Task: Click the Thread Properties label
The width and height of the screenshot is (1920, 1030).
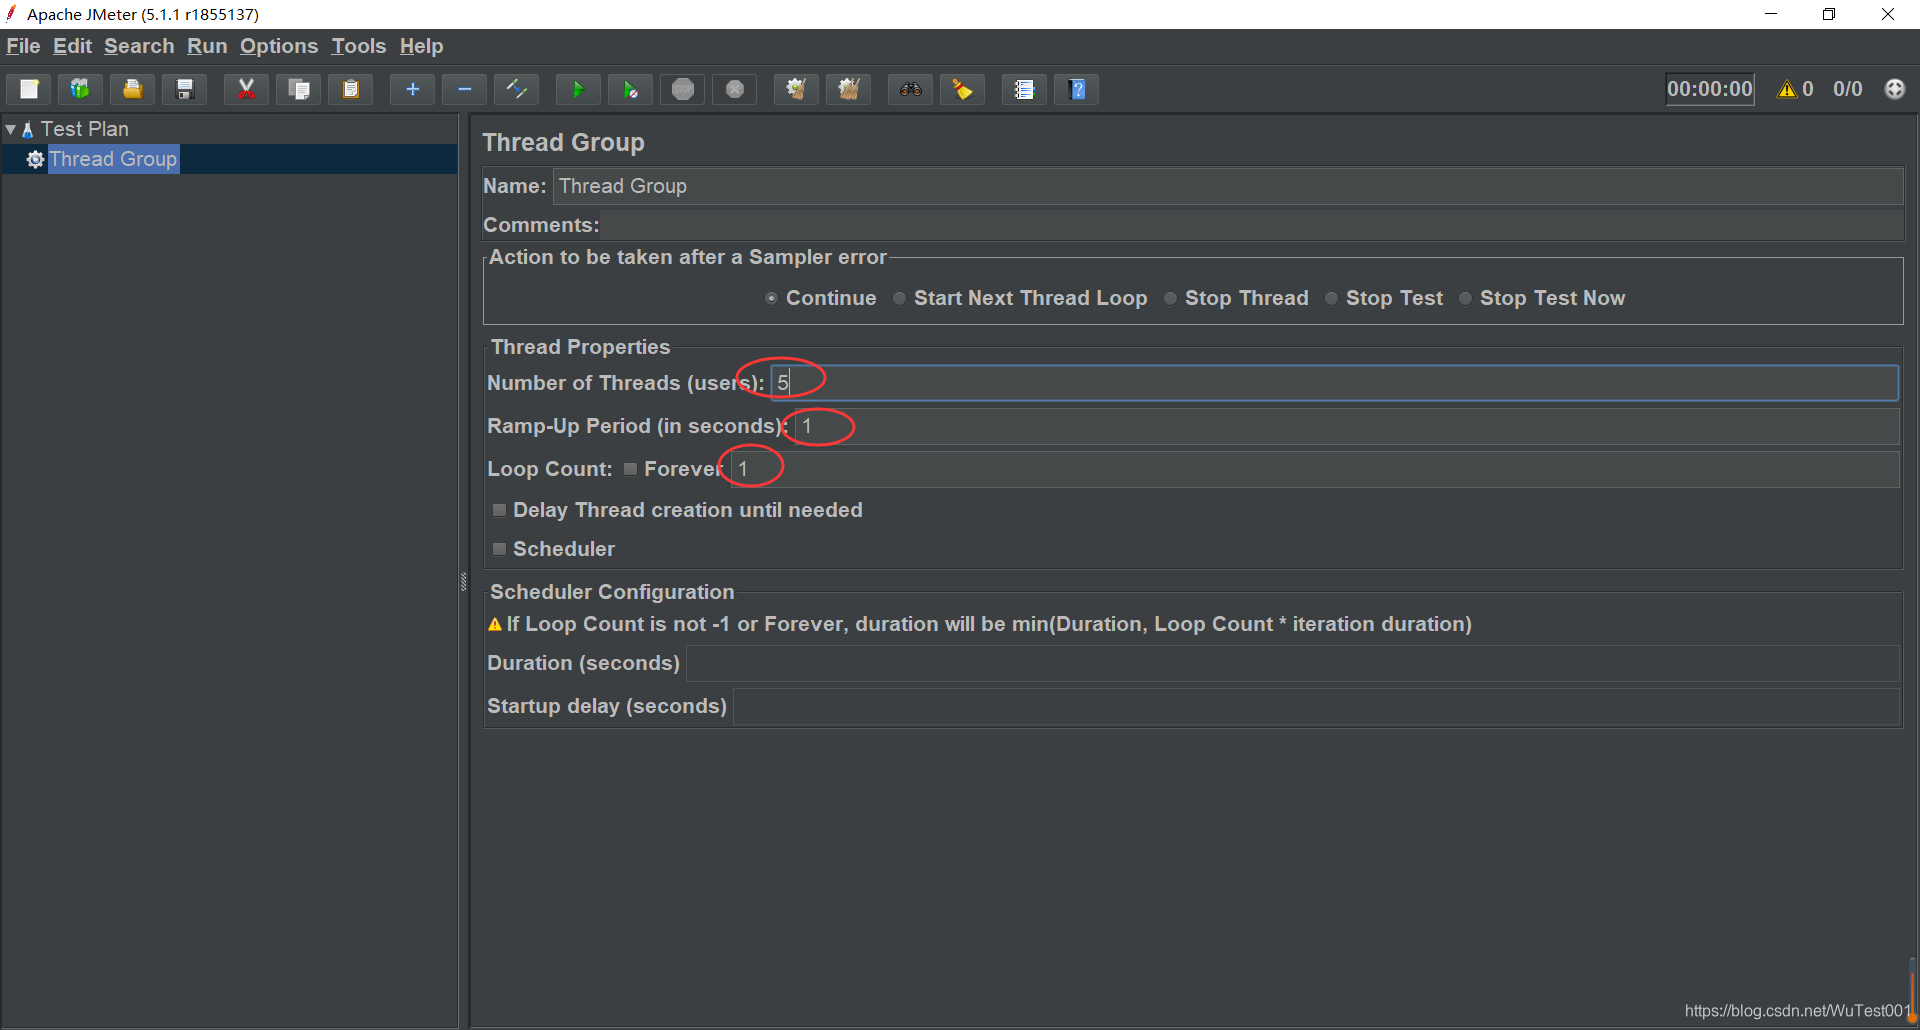Action: (580, 347)
